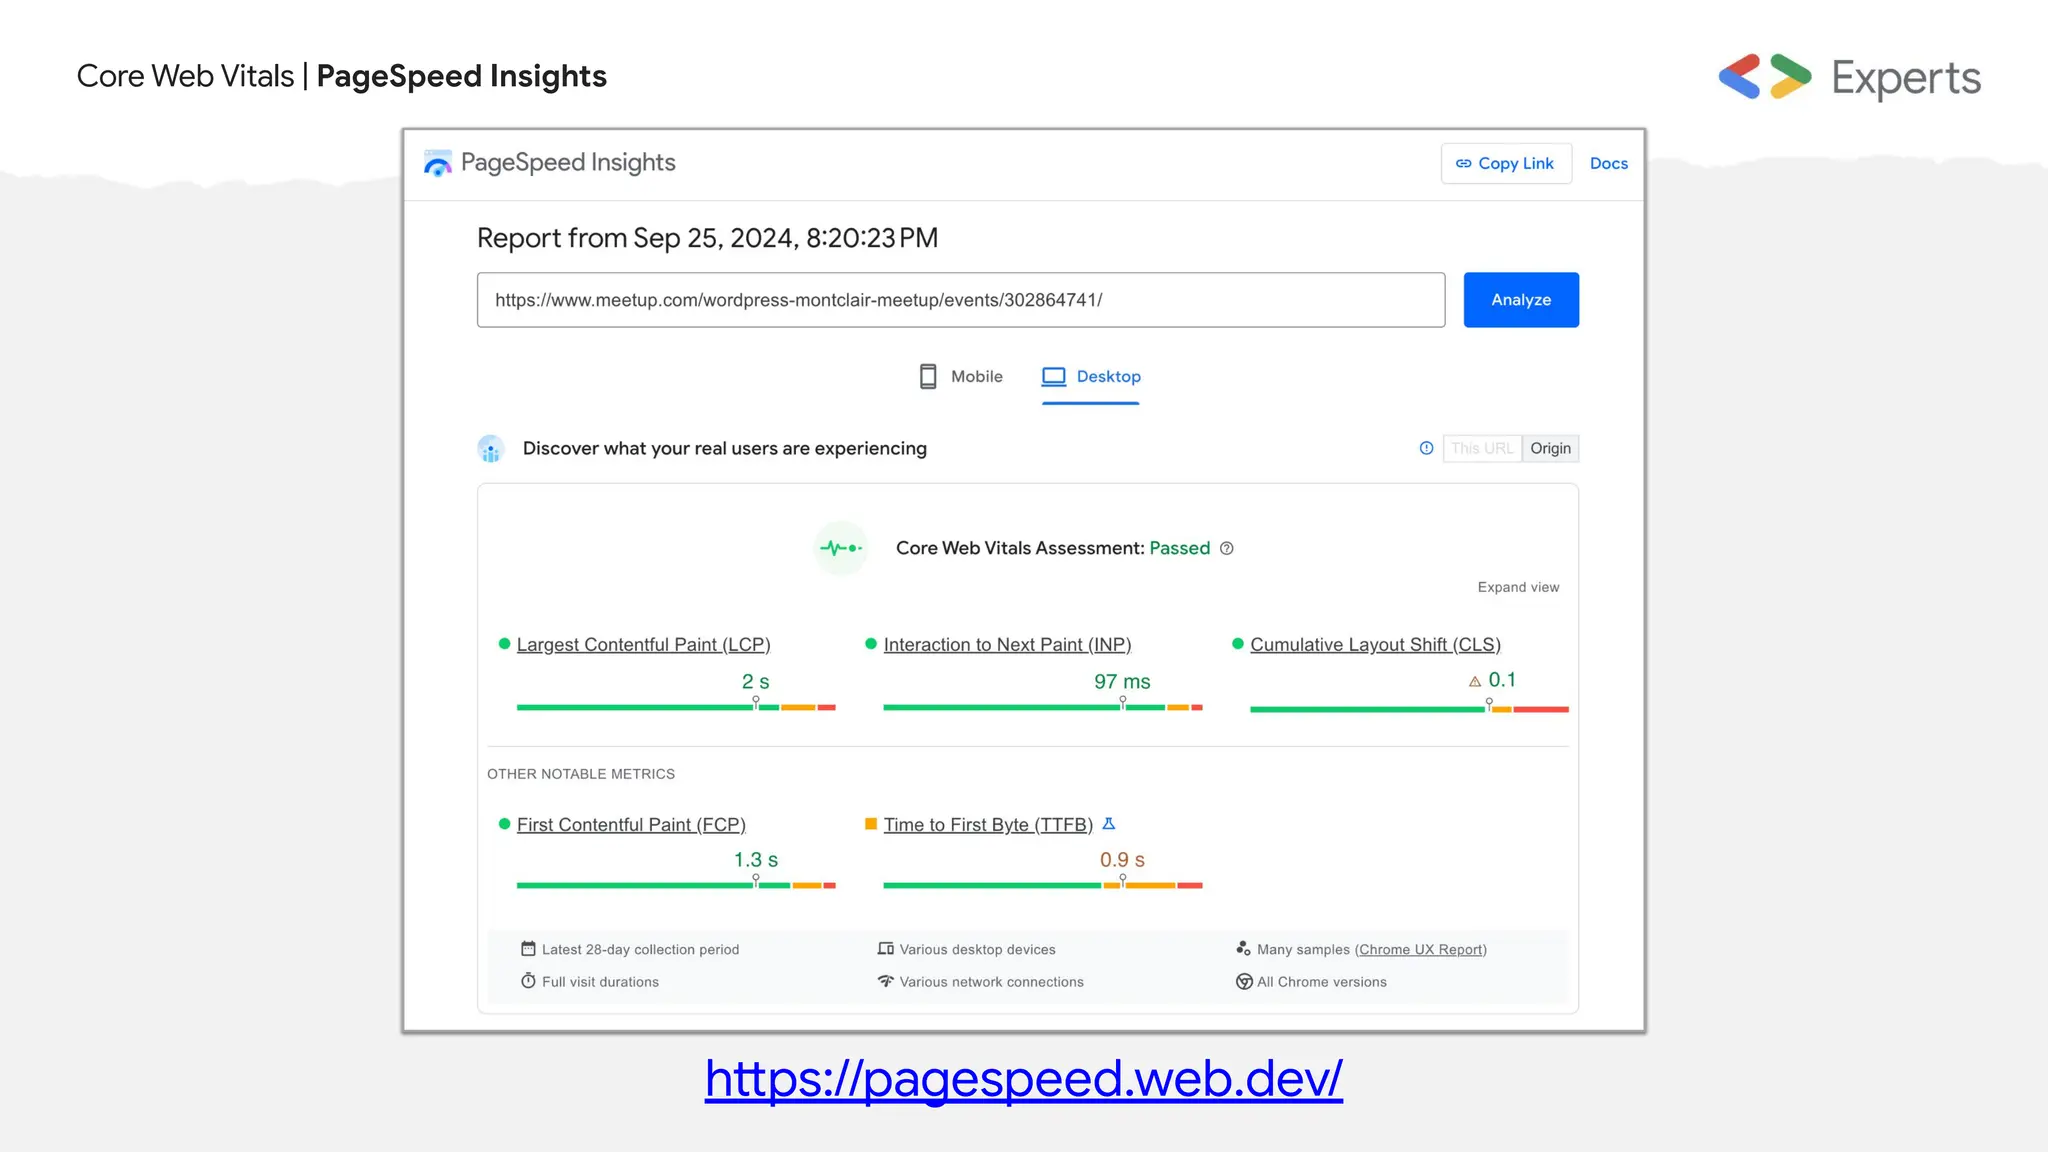
Task: Open Cumulative Layout Shift (CLS) link
Action: point(1375,645)
